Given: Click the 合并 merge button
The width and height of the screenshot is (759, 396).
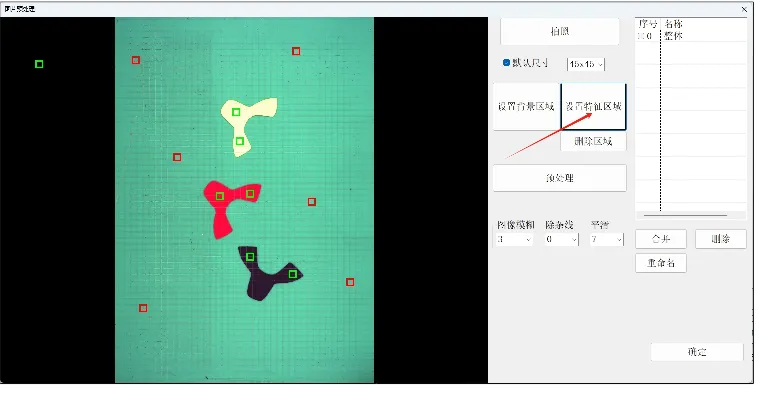Looking at the screenshot, I should [x=661, y=239].
